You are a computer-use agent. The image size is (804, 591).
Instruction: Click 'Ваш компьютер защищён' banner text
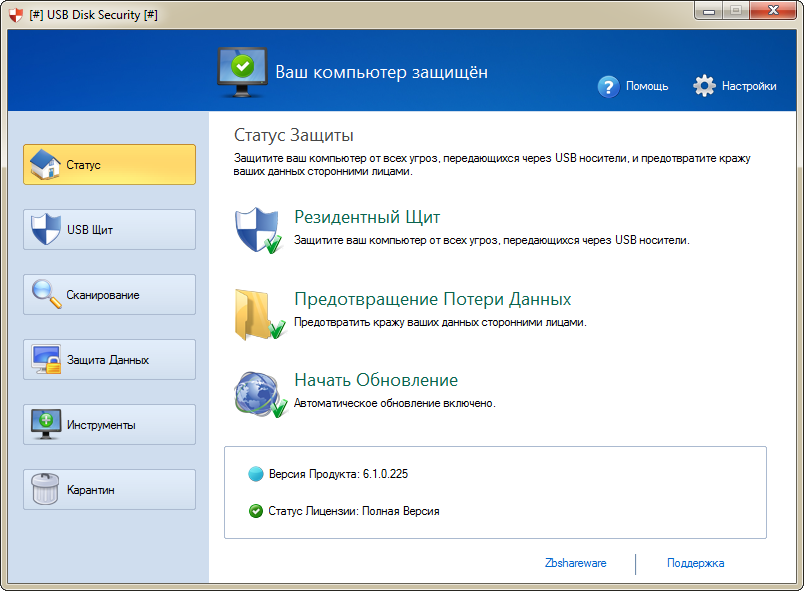tap(381, 72)
